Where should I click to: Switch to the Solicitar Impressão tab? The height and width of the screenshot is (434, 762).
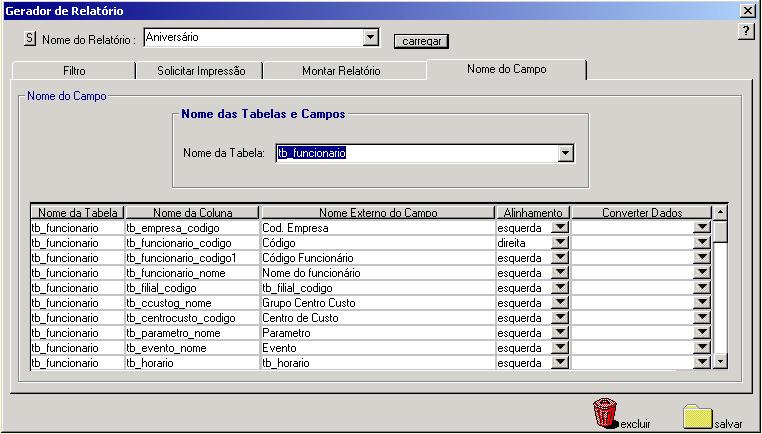[x=201, y=71]
